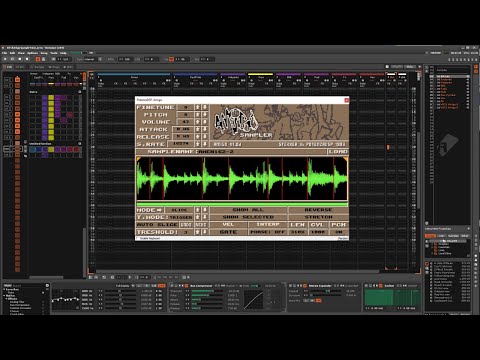Image resolution: width=480 pixels, height=360 pixels.
Task: Increase Finetune with its up arrow
Action: [x=197, y=107]
